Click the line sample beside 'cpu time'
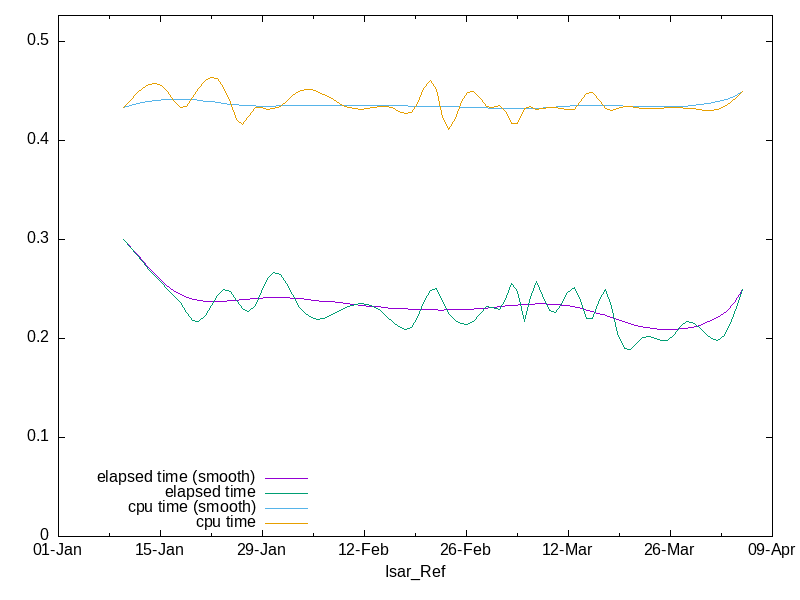This screenshot has width=800, height=600. [285, 524]
